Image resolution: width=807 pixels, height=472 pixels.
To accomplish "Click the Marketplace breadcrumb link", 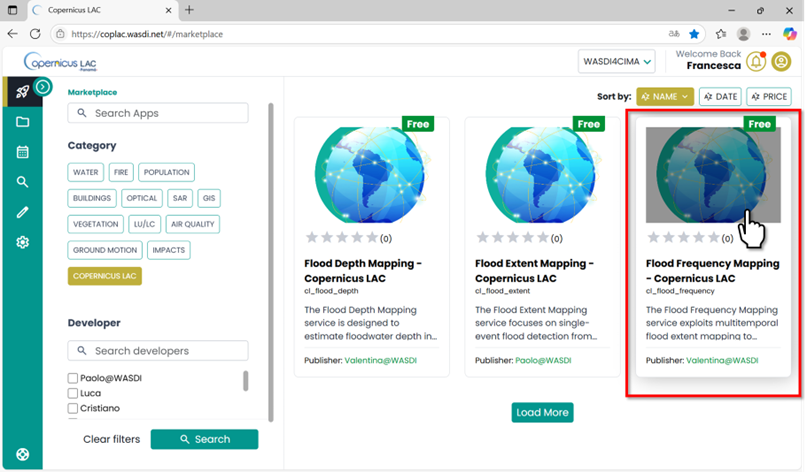I will pyautogui.click(x=93, y=92).
